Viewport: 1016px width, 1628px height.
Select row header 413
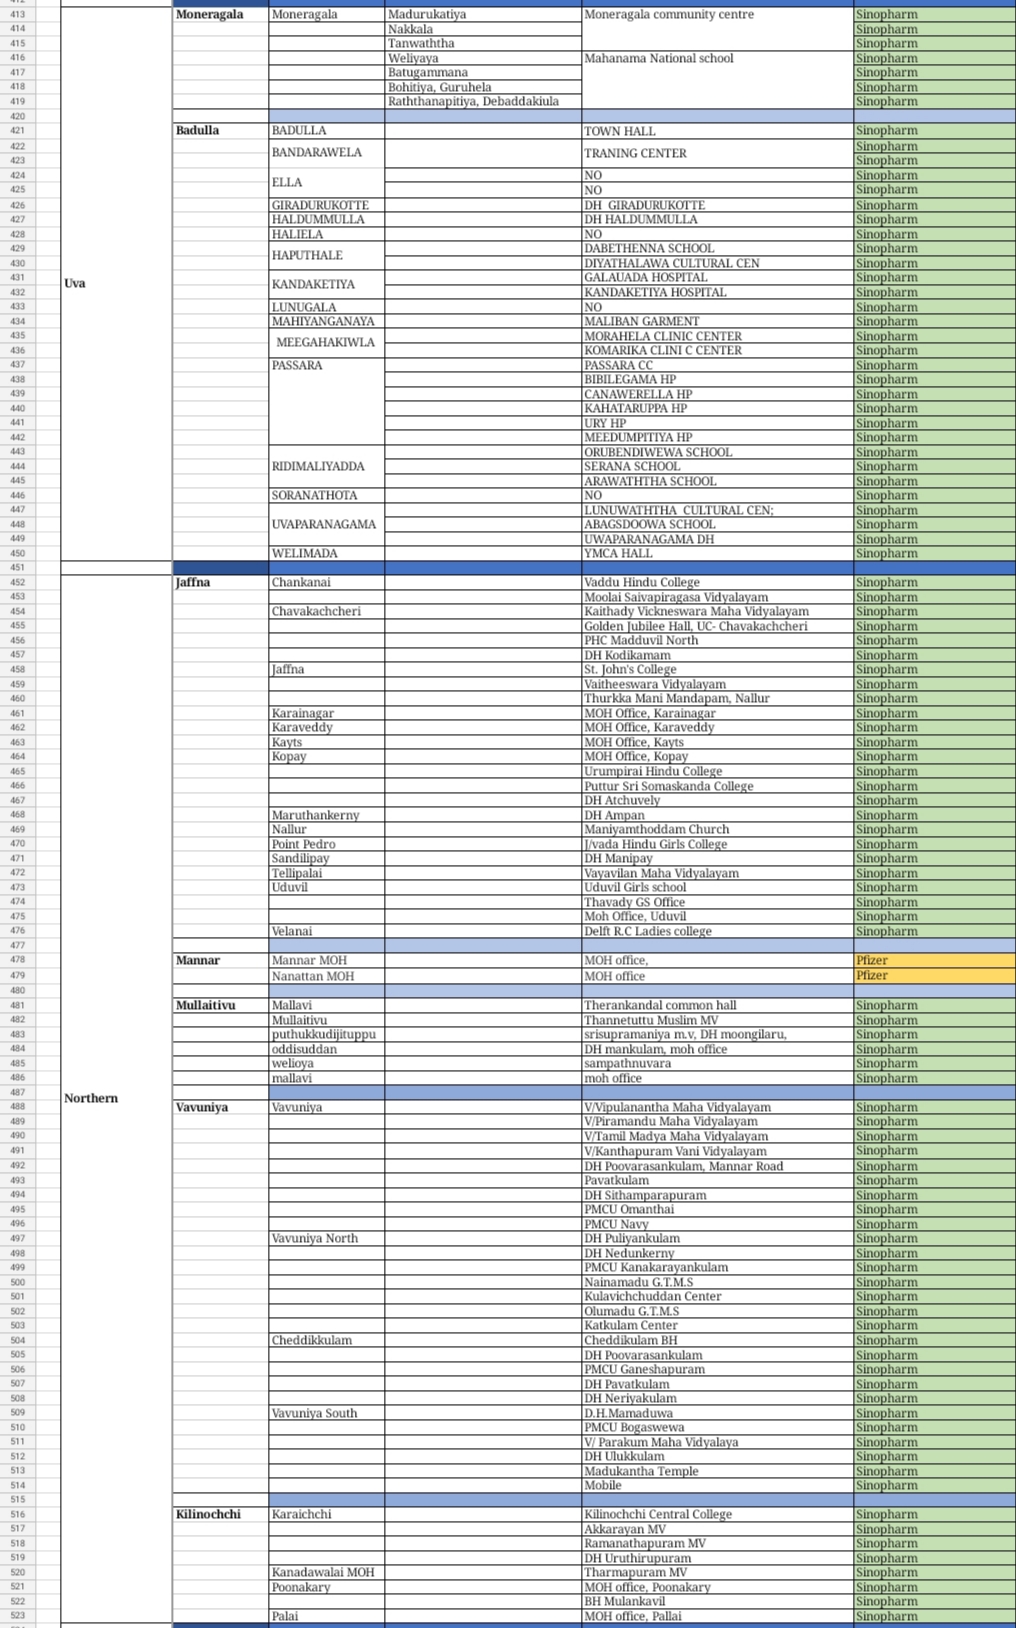click(18, 15)
